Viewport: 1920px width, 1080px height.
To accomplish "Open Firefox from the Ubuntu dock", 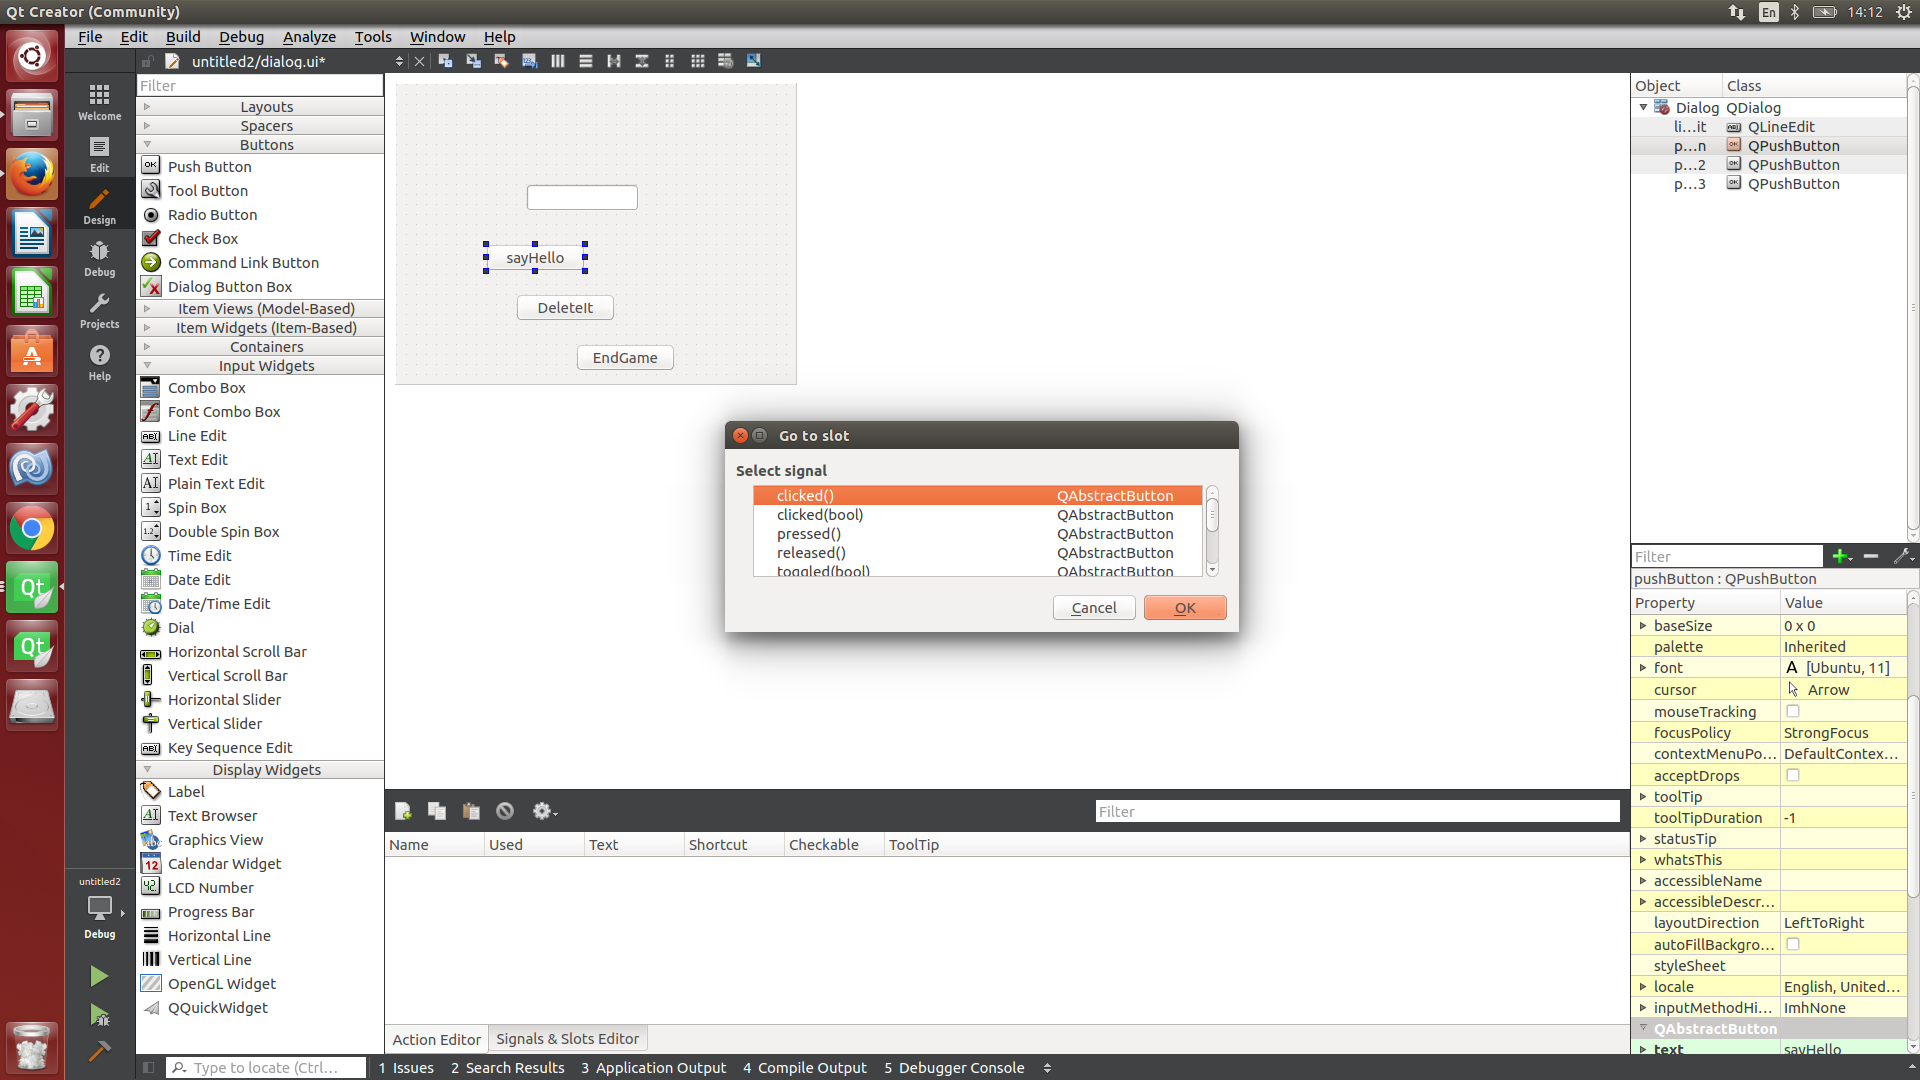I will point(32,174).
